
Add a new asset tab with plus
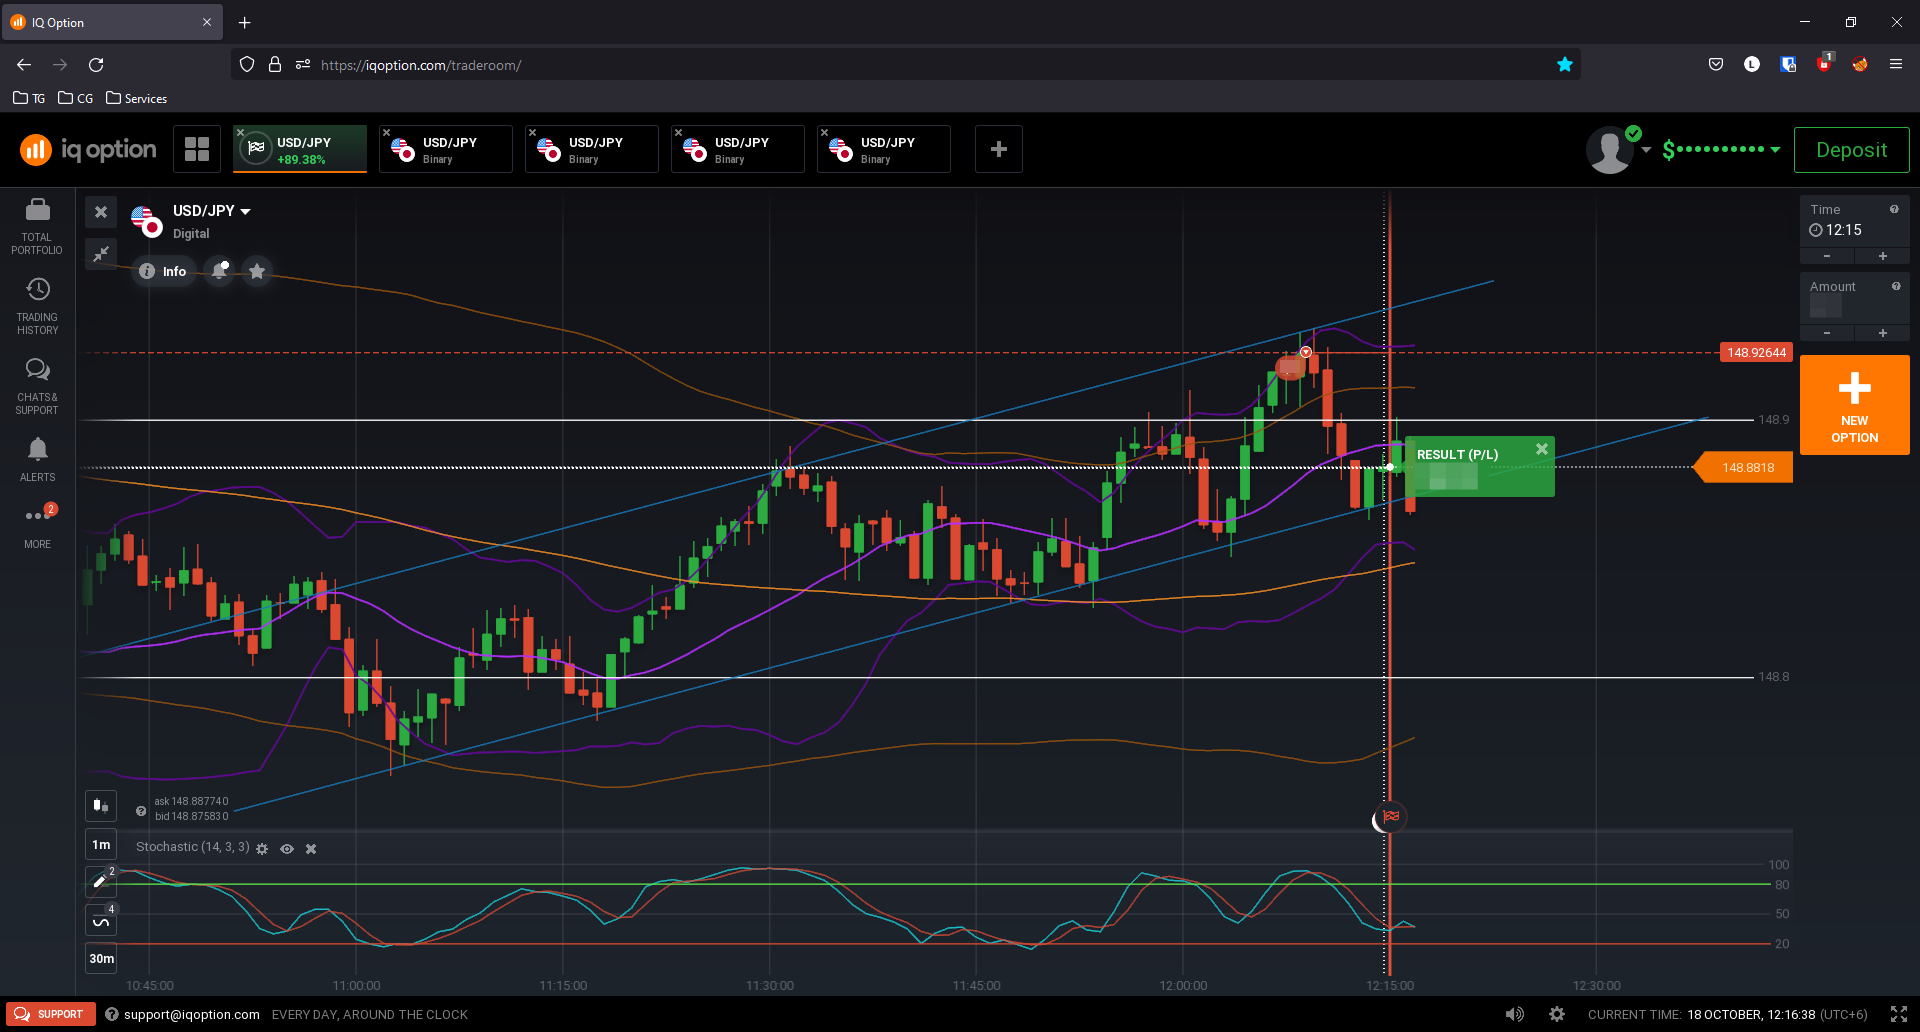[998, 149]
